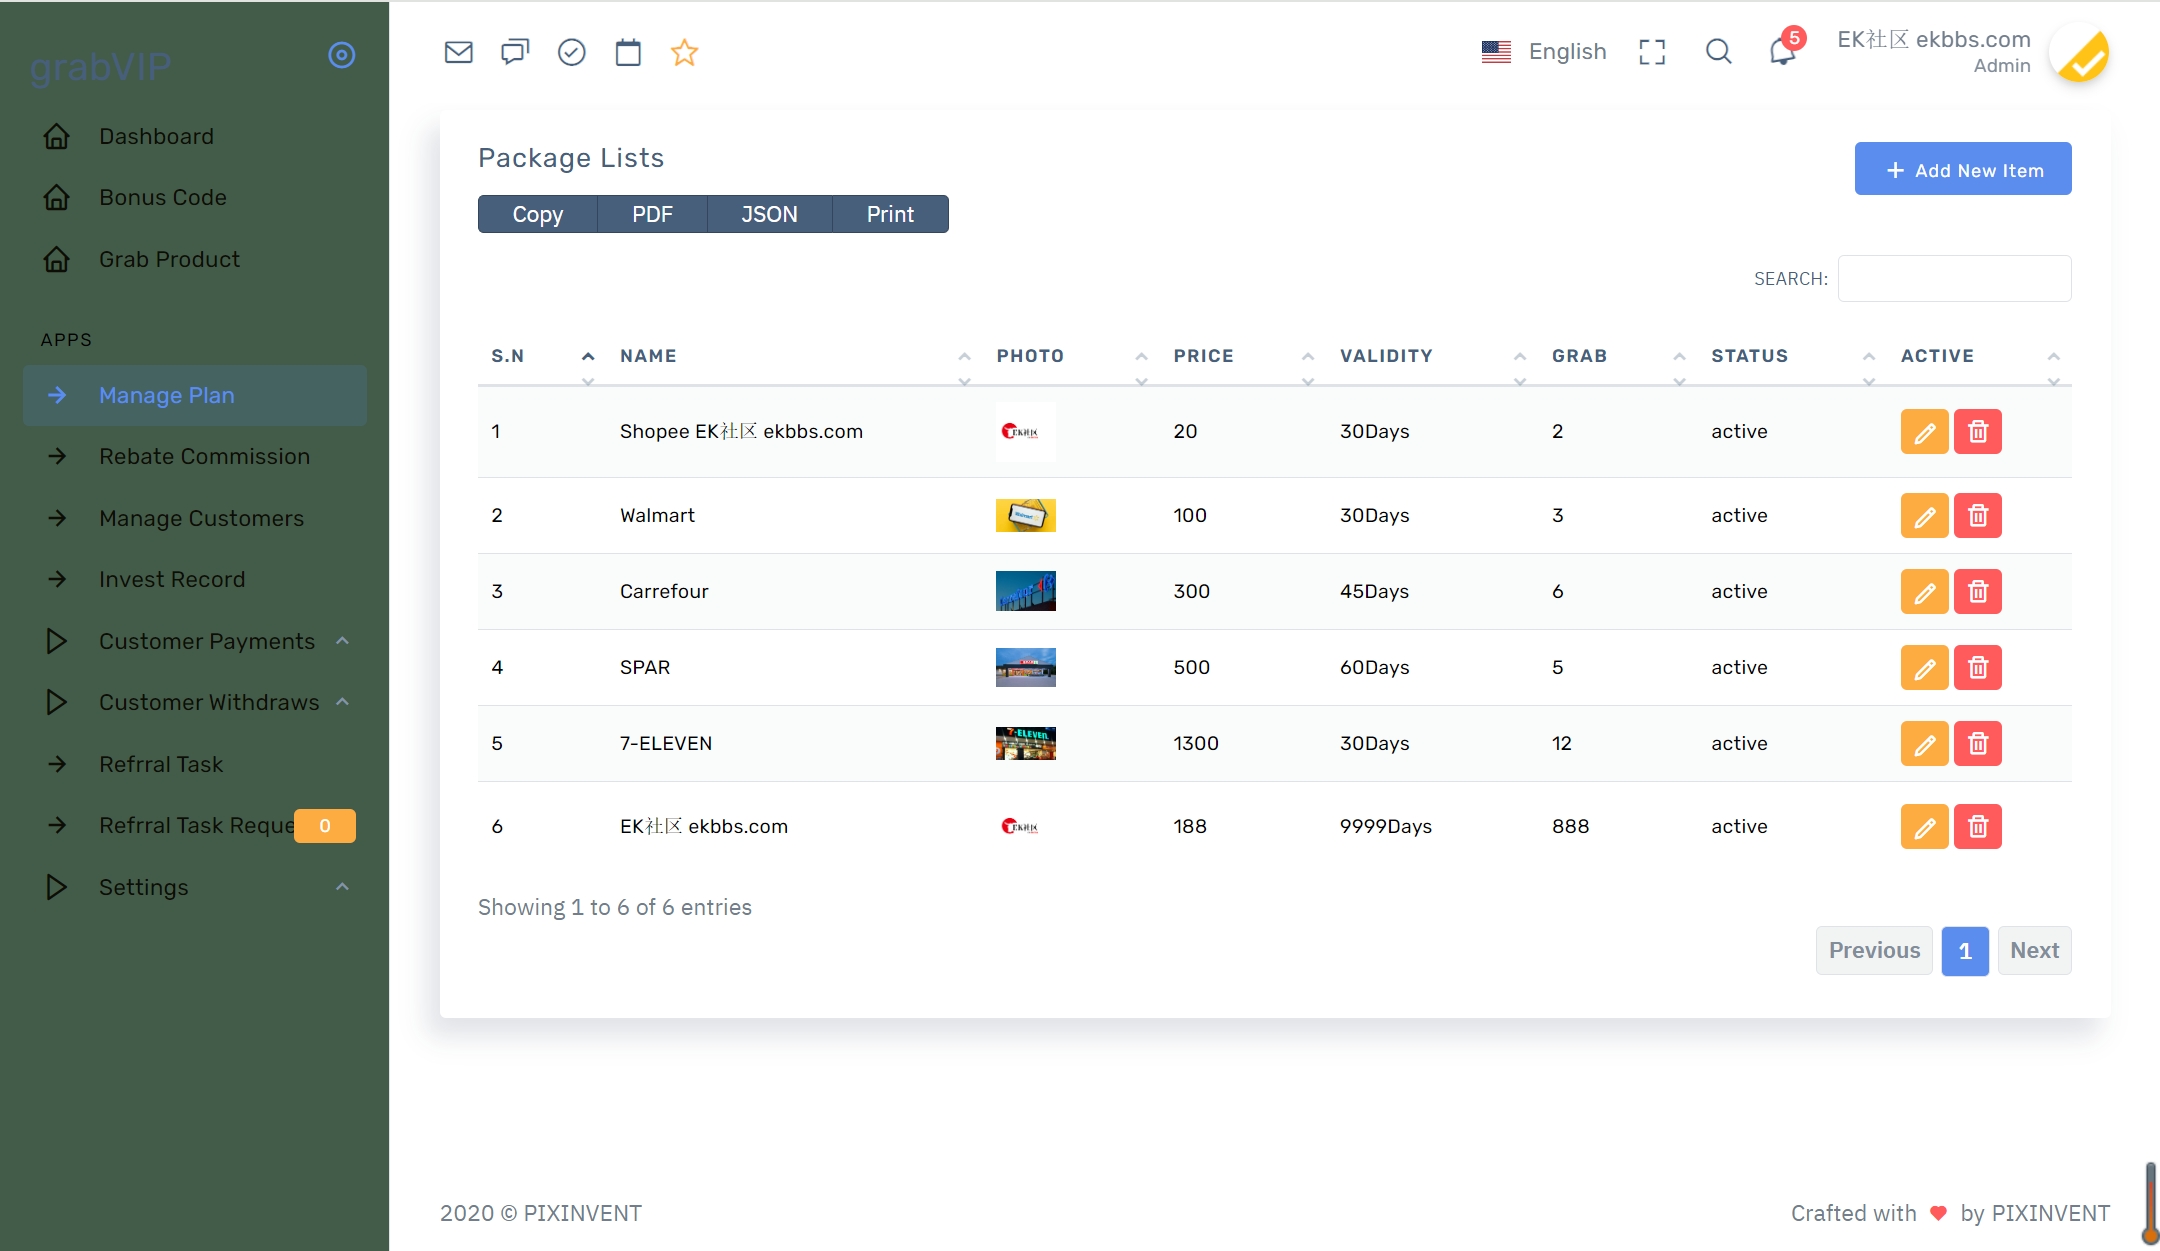
Task: Click the grabVIP logo text
Action: click(x=100, y=66)
